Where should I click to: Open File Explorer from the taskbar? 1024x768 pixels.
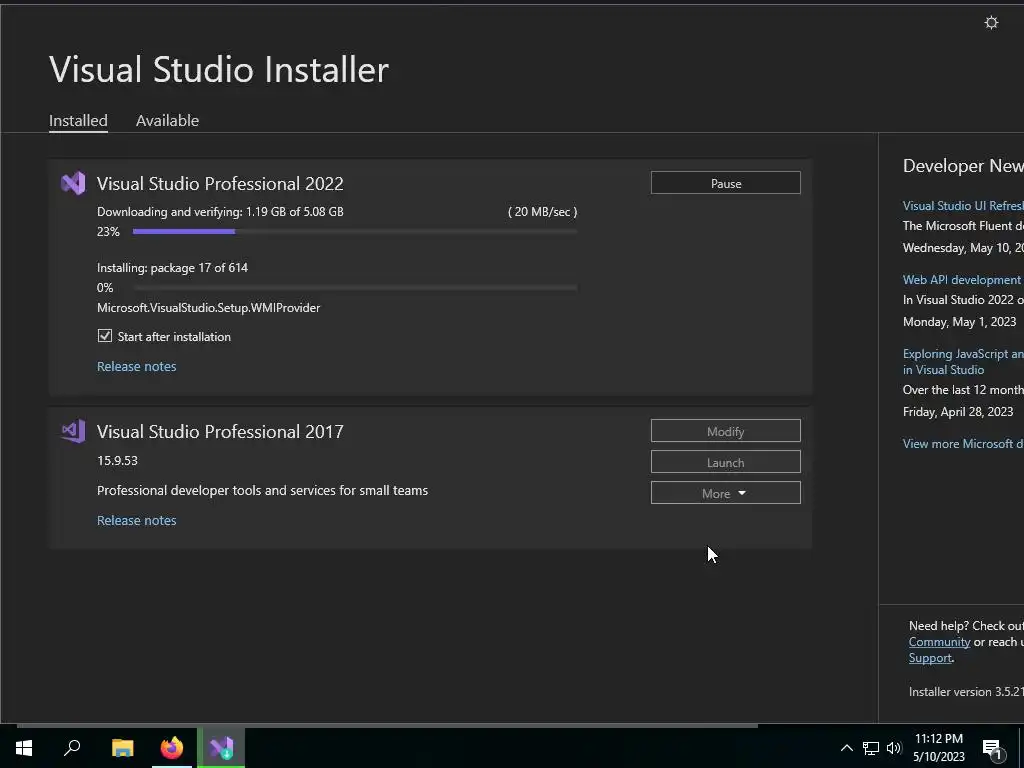[122, 748]
